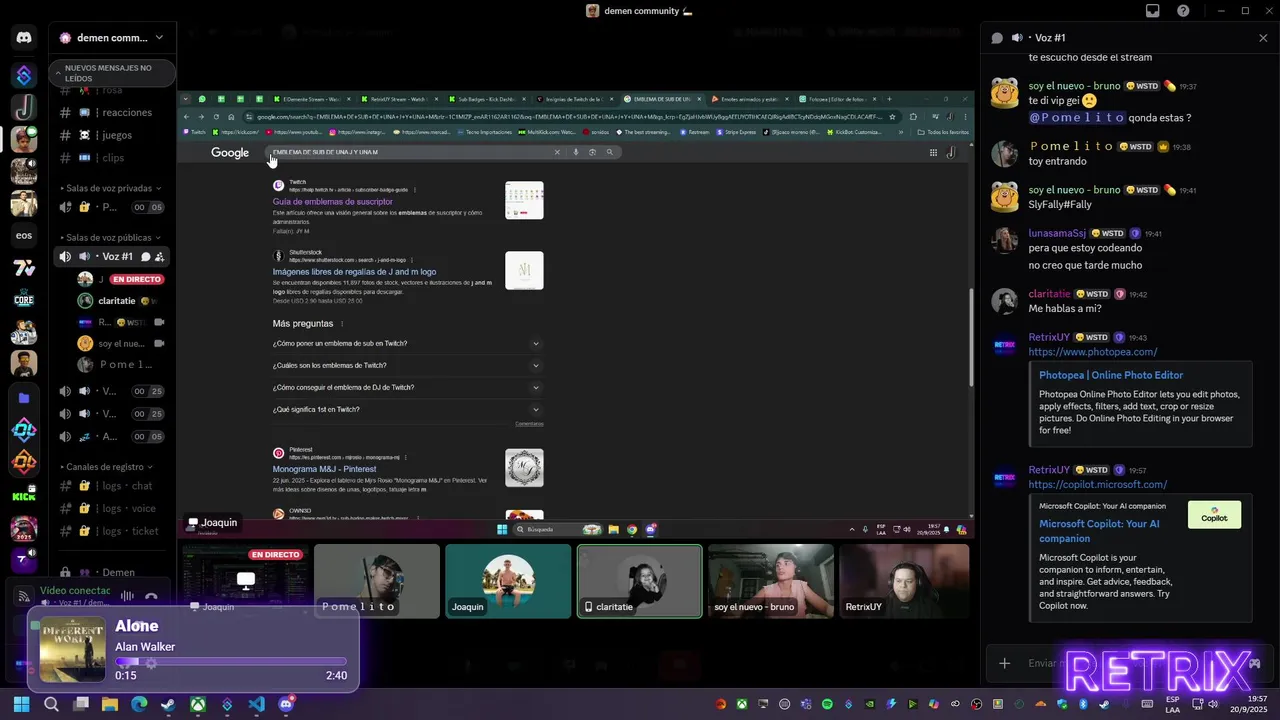The height and width of the screenshot is (720, 1280).
Task: Click the plus attach button in chat
Action: (1004, 663)
